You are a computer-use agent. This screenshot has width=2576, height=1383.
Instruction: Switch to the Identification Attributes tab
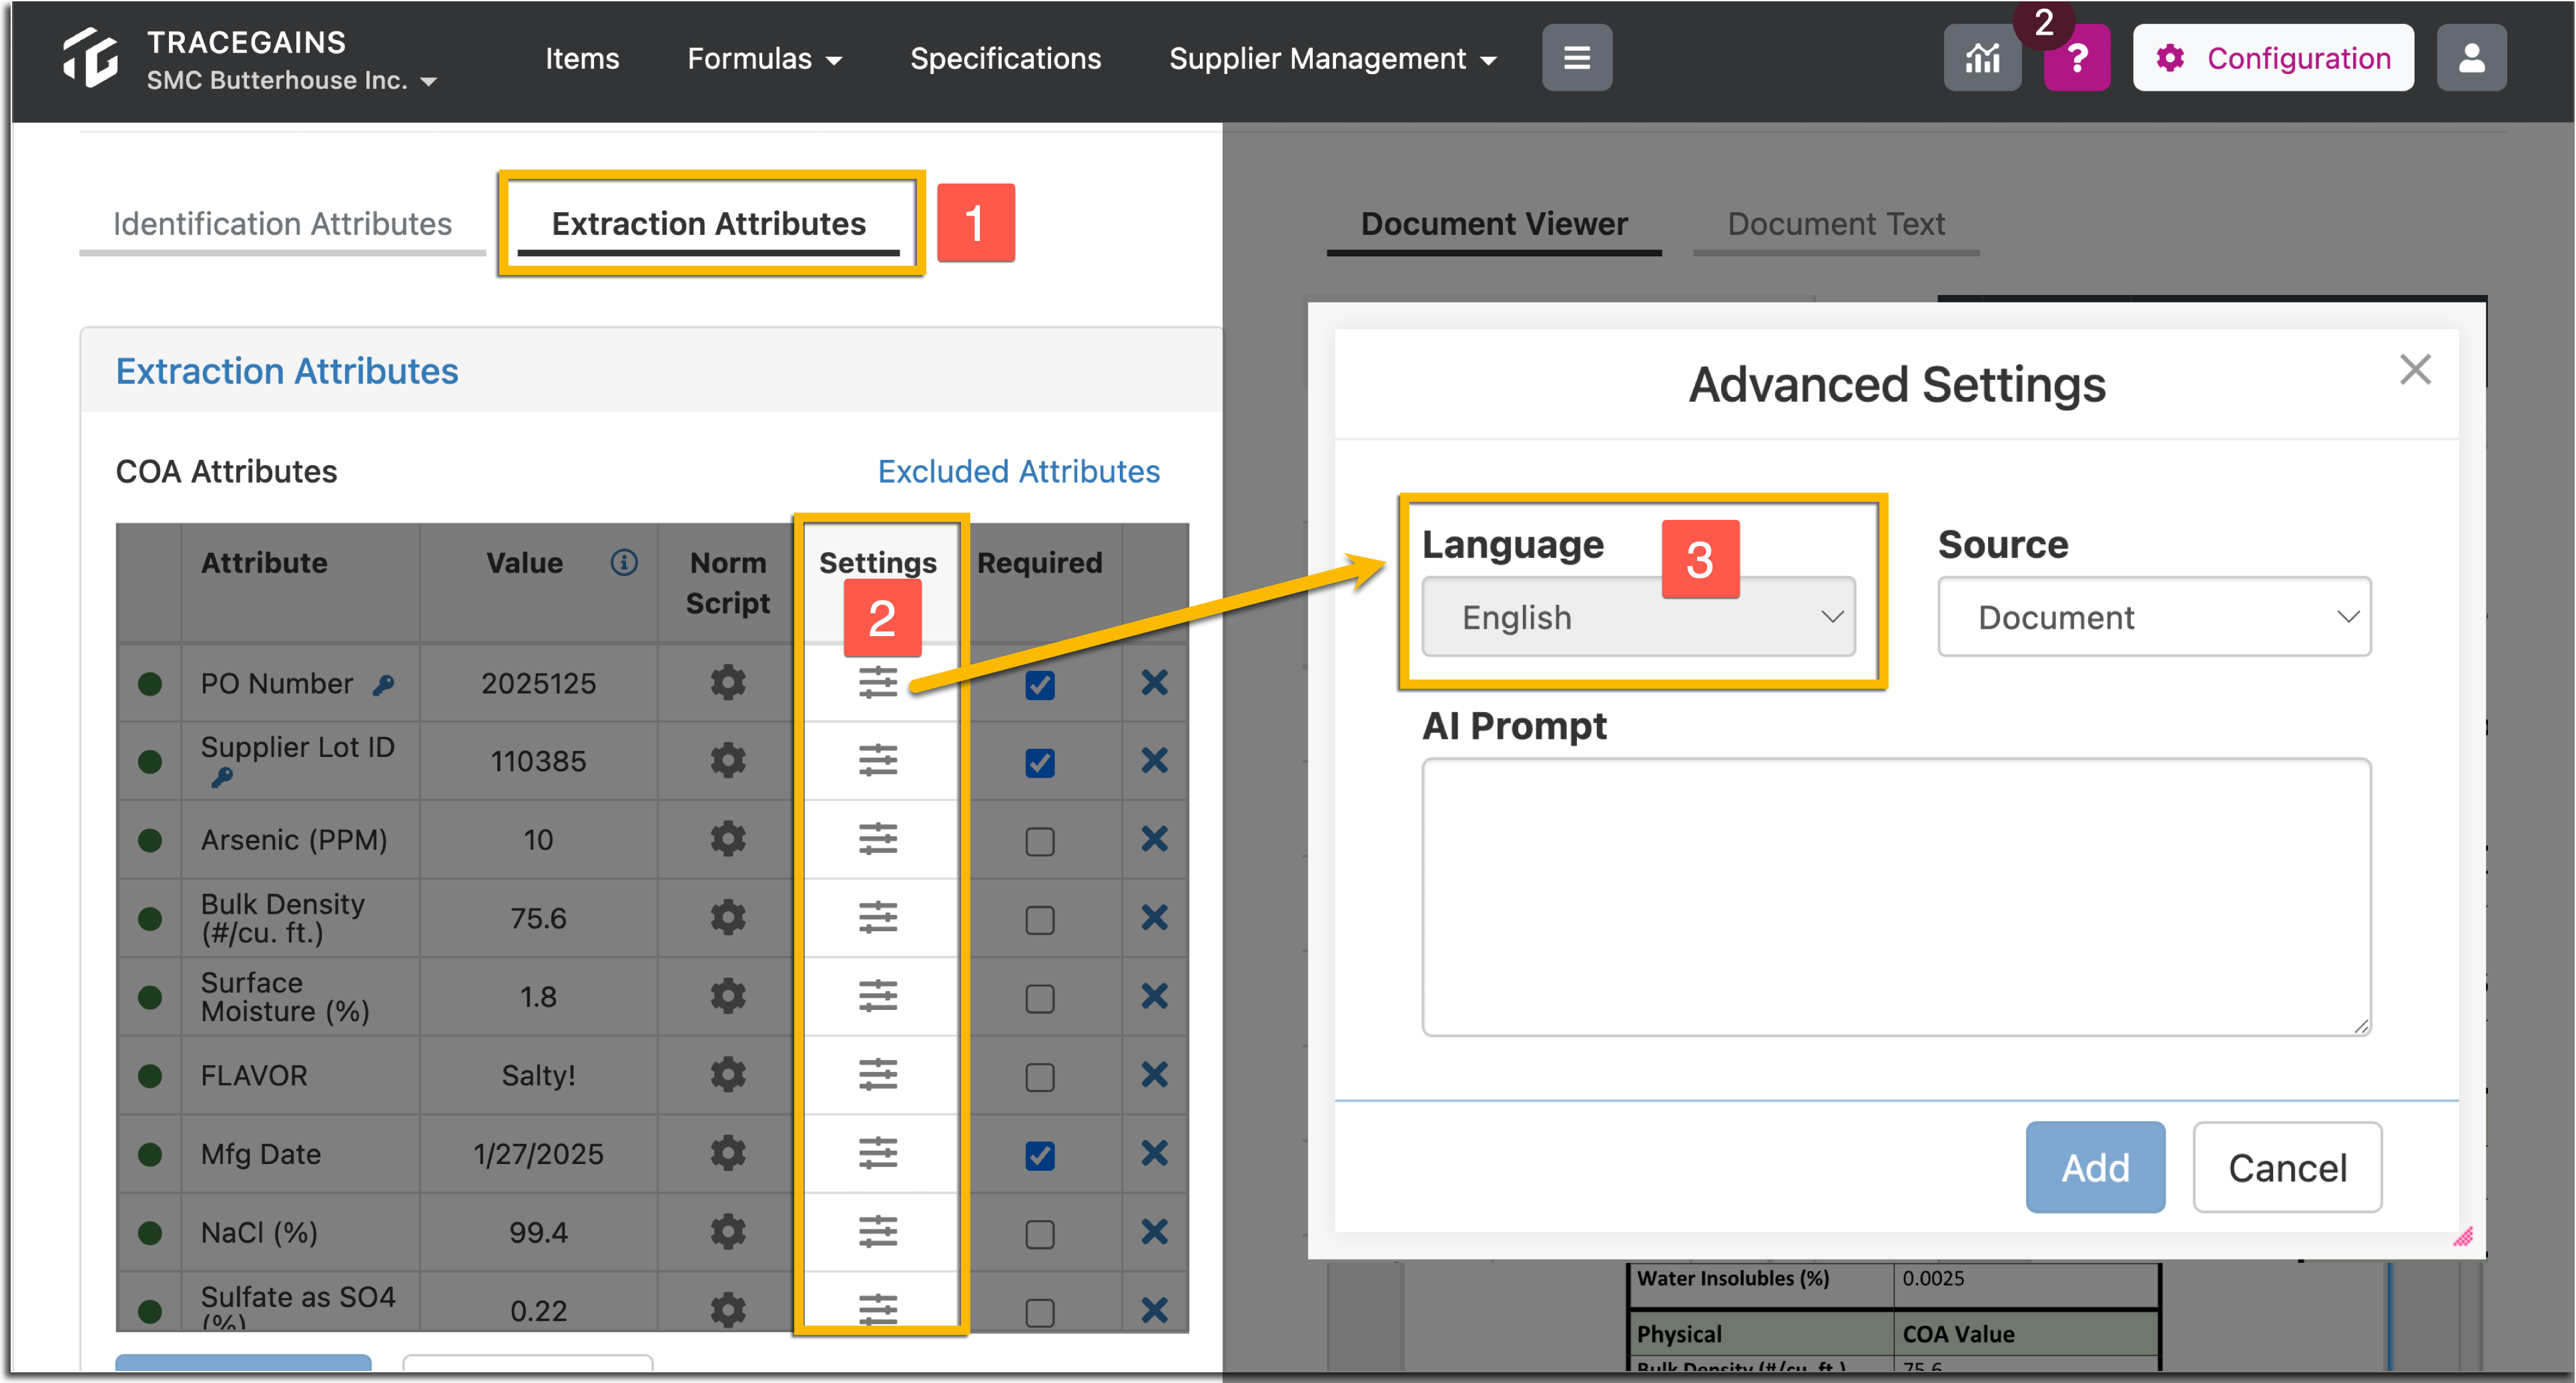click(283, 223)
